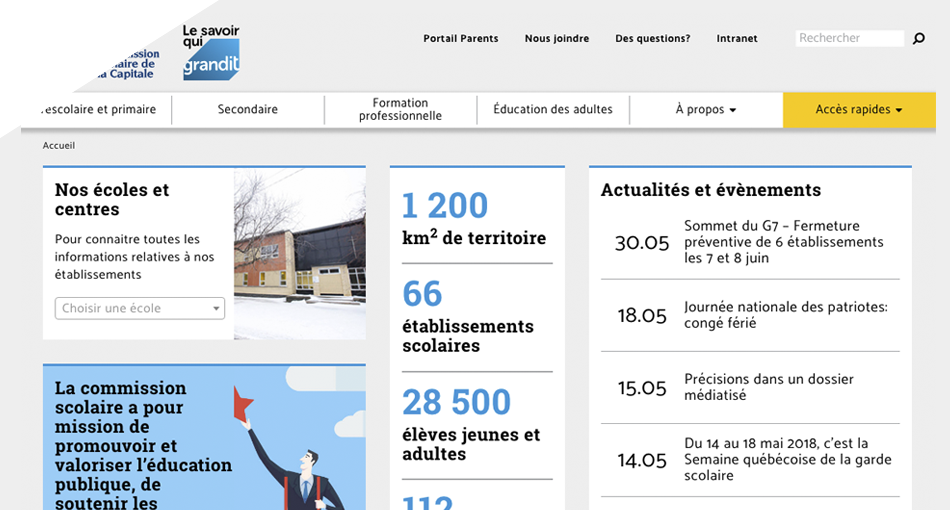Click the 28 500 élèves jeunes et adultes stat
The width and height of the screenshot is (950, 510).
coord(471,425)
